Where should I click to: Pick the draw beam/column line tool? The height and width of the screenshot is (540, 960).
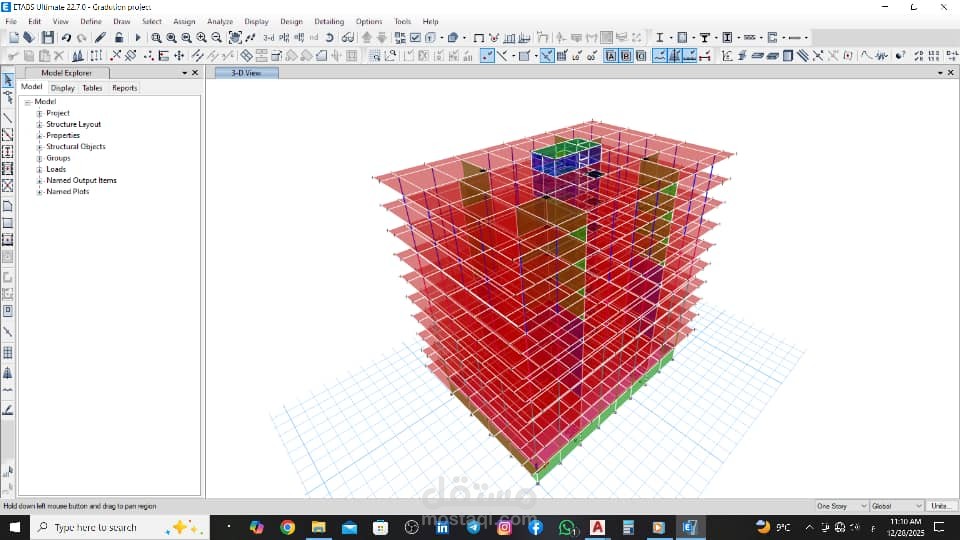pyautogui.click(x=7, y=118)
